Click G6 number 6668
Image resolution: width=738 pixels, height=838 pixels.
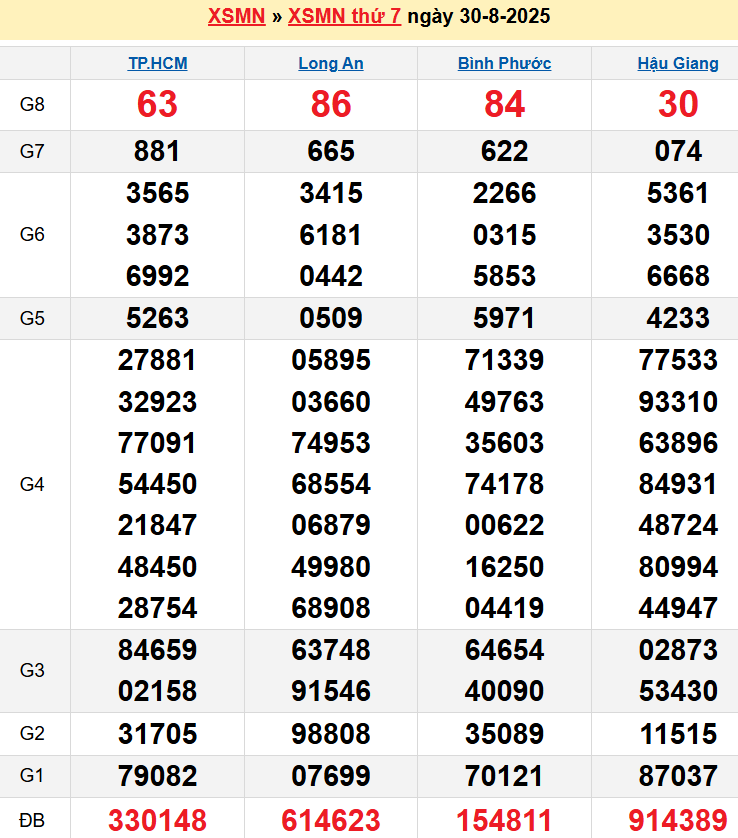tap(678, 276)
